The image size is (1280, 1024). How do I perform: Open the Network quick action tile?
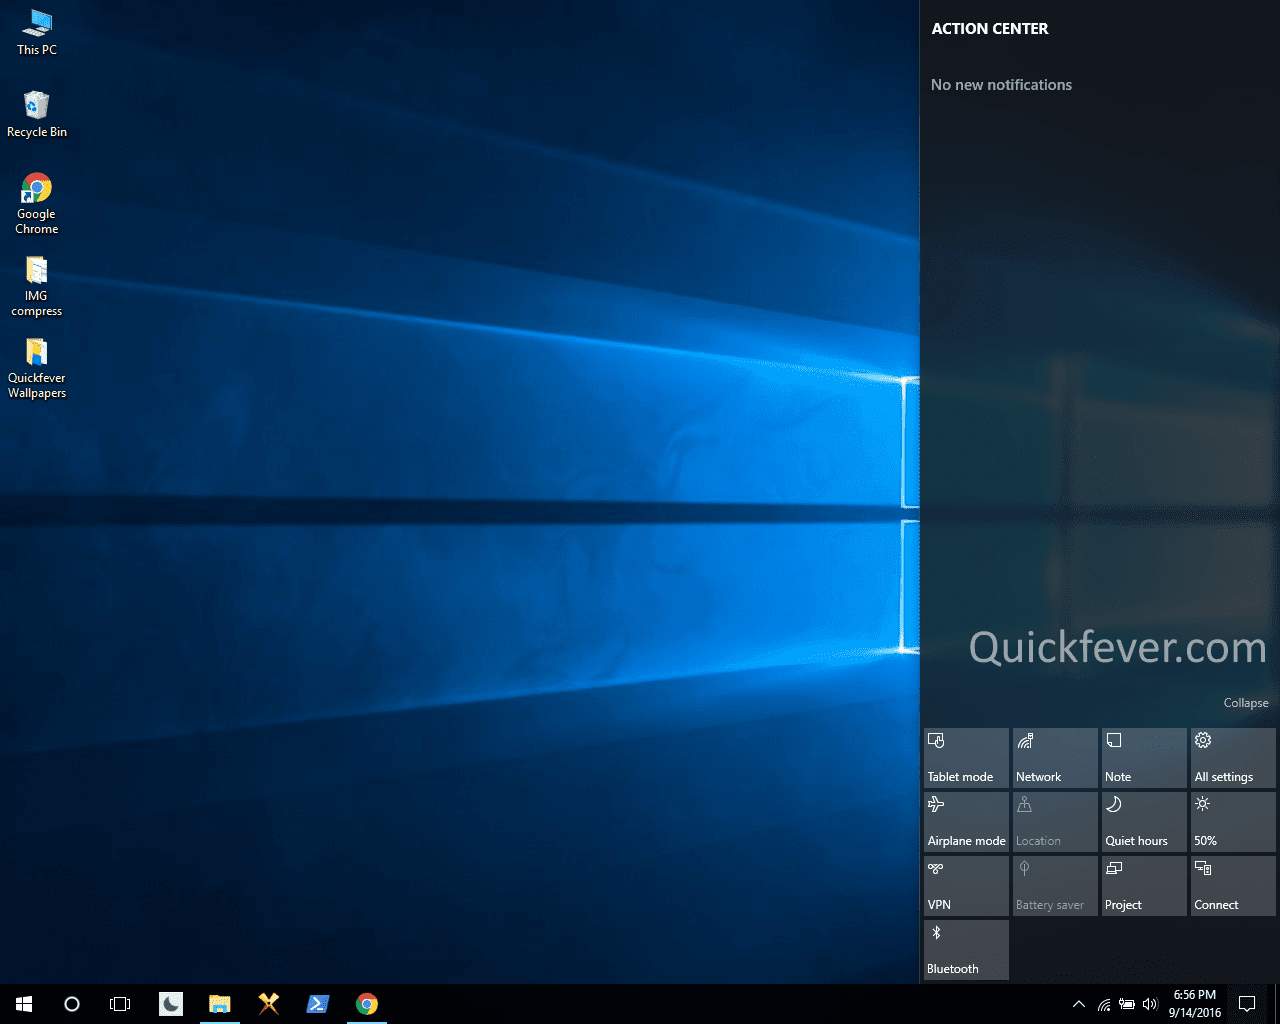coord(1055,758)
